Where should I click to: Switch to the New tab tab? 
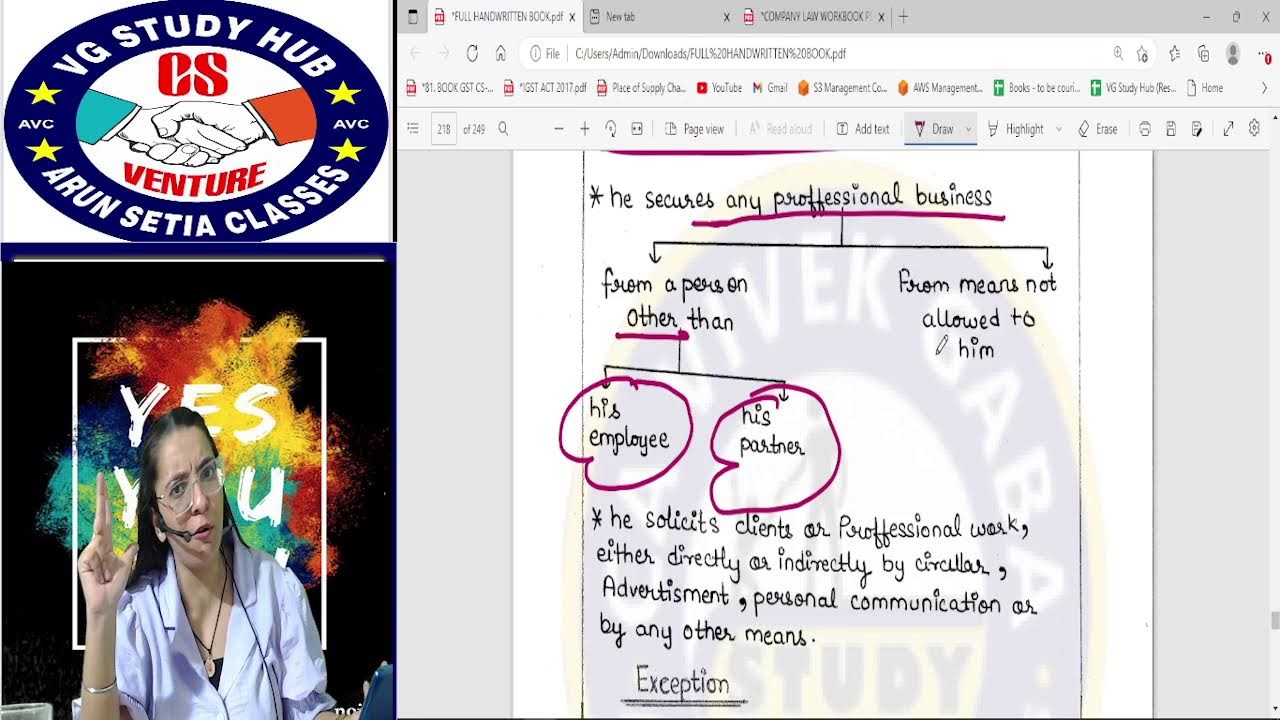(659, 17)
